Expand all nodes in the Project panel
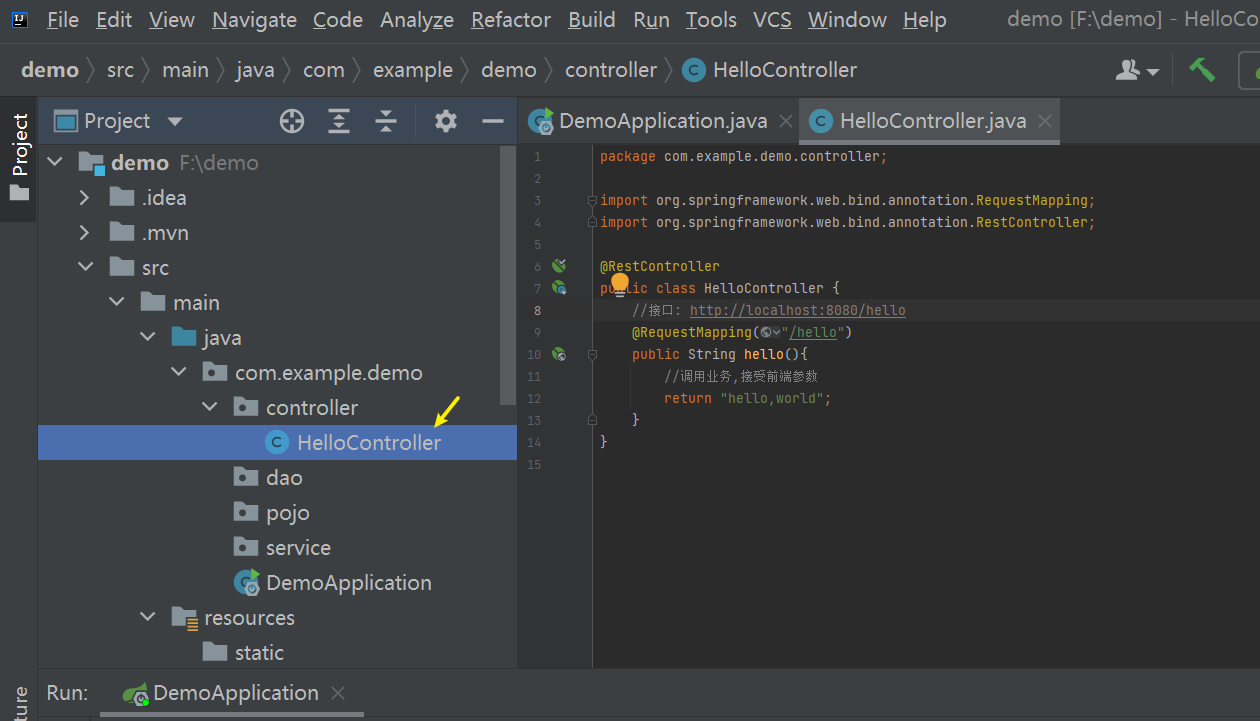The height and width of the screenshot is (721, 1260). pos(339,121)
